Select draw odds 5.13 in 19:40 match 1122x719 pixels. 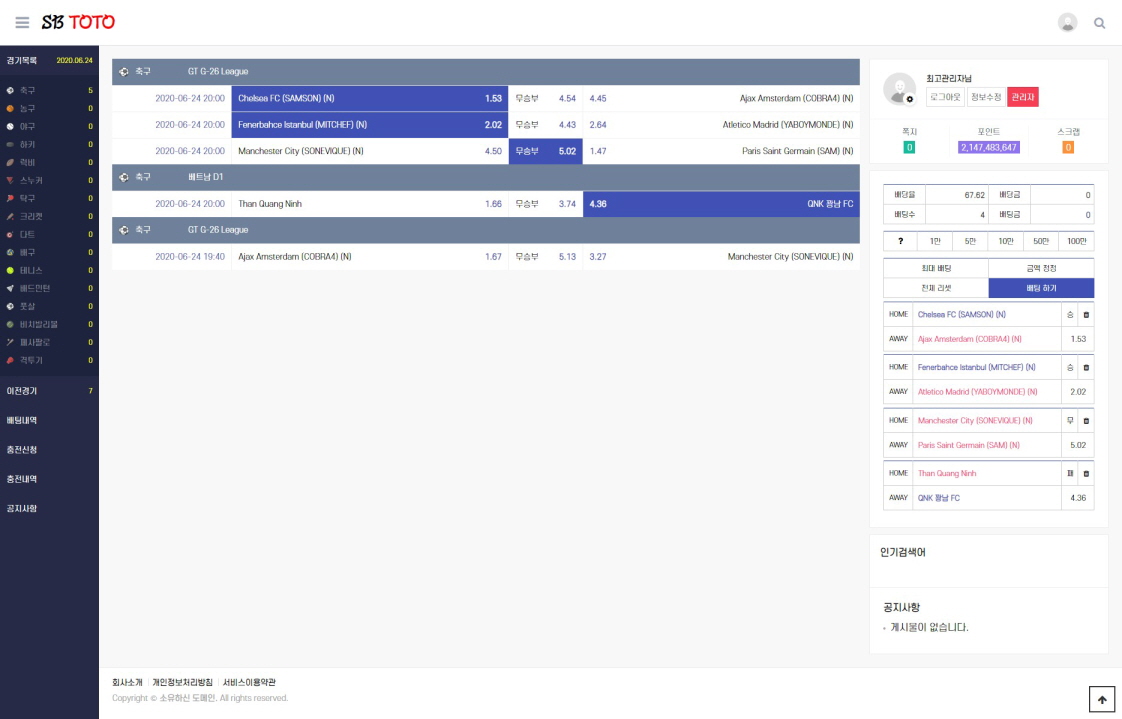point(545,257)
